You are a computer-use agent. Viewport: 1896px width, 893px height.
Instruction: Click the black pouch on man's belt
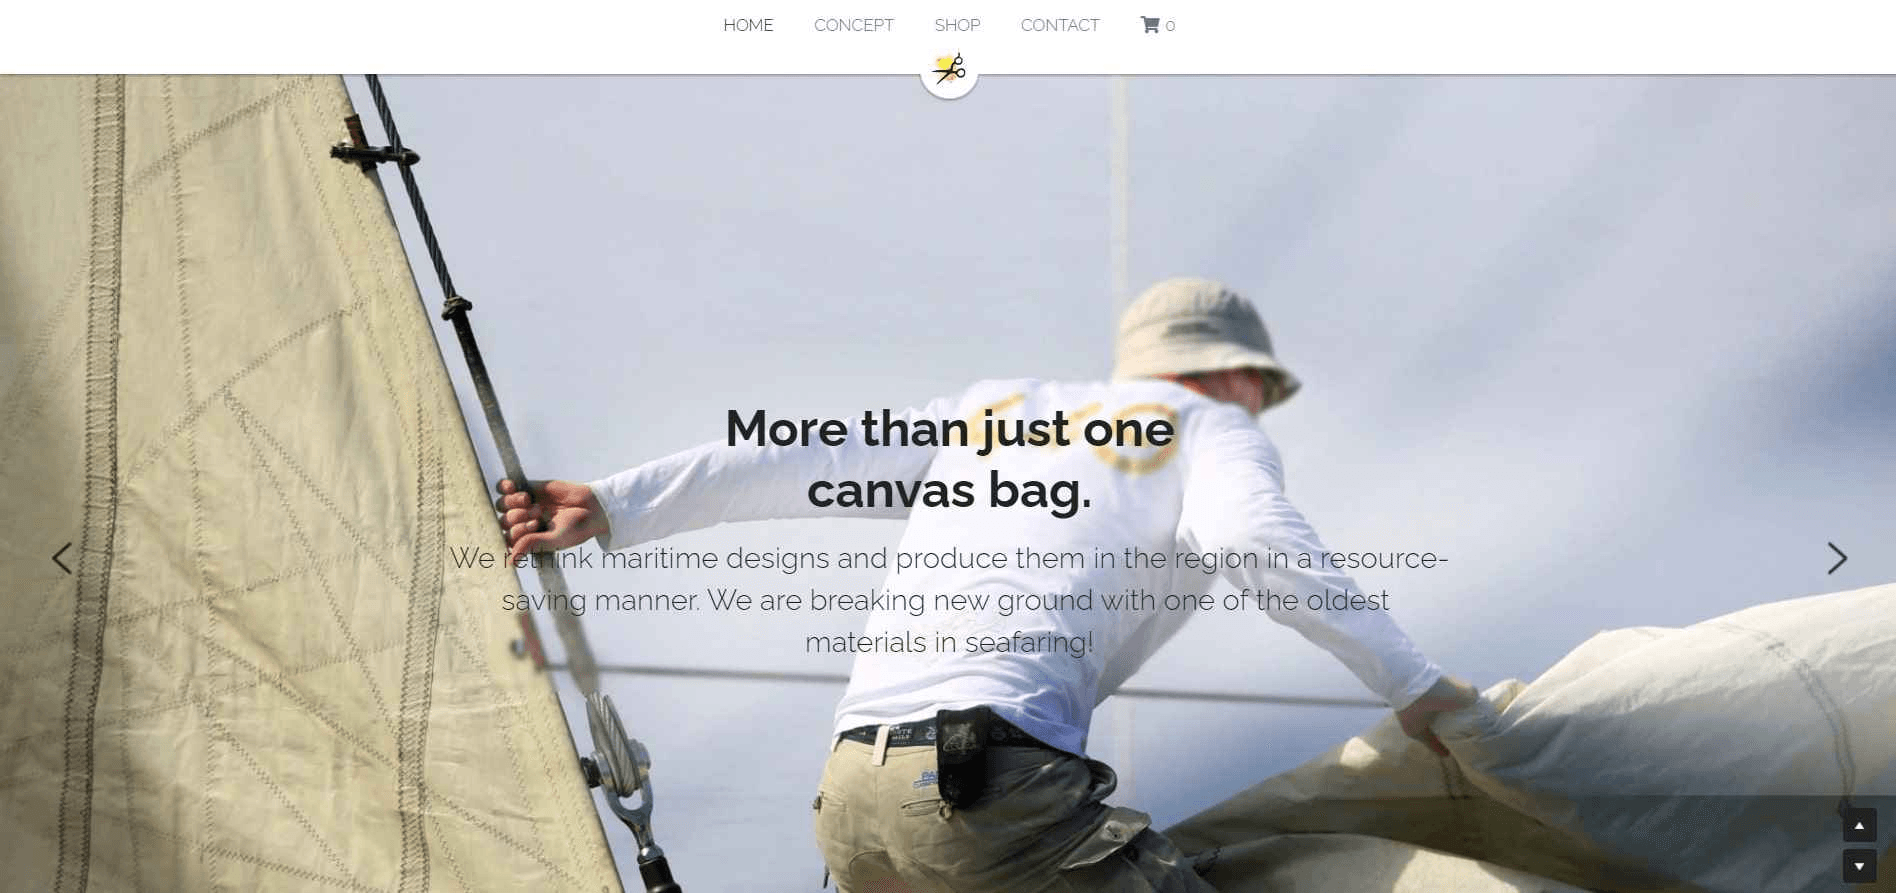point(962,755)
